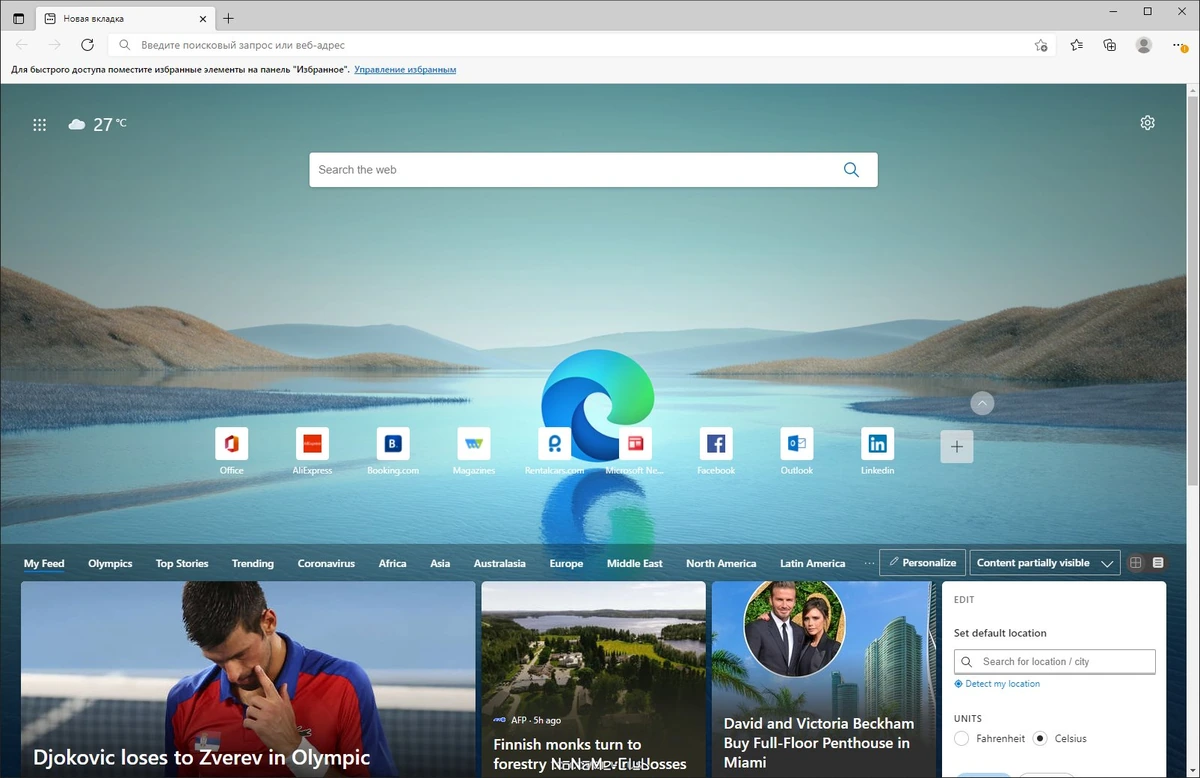
Task: Open the Collections icon in the toolbar
Action: (1110, 45)
